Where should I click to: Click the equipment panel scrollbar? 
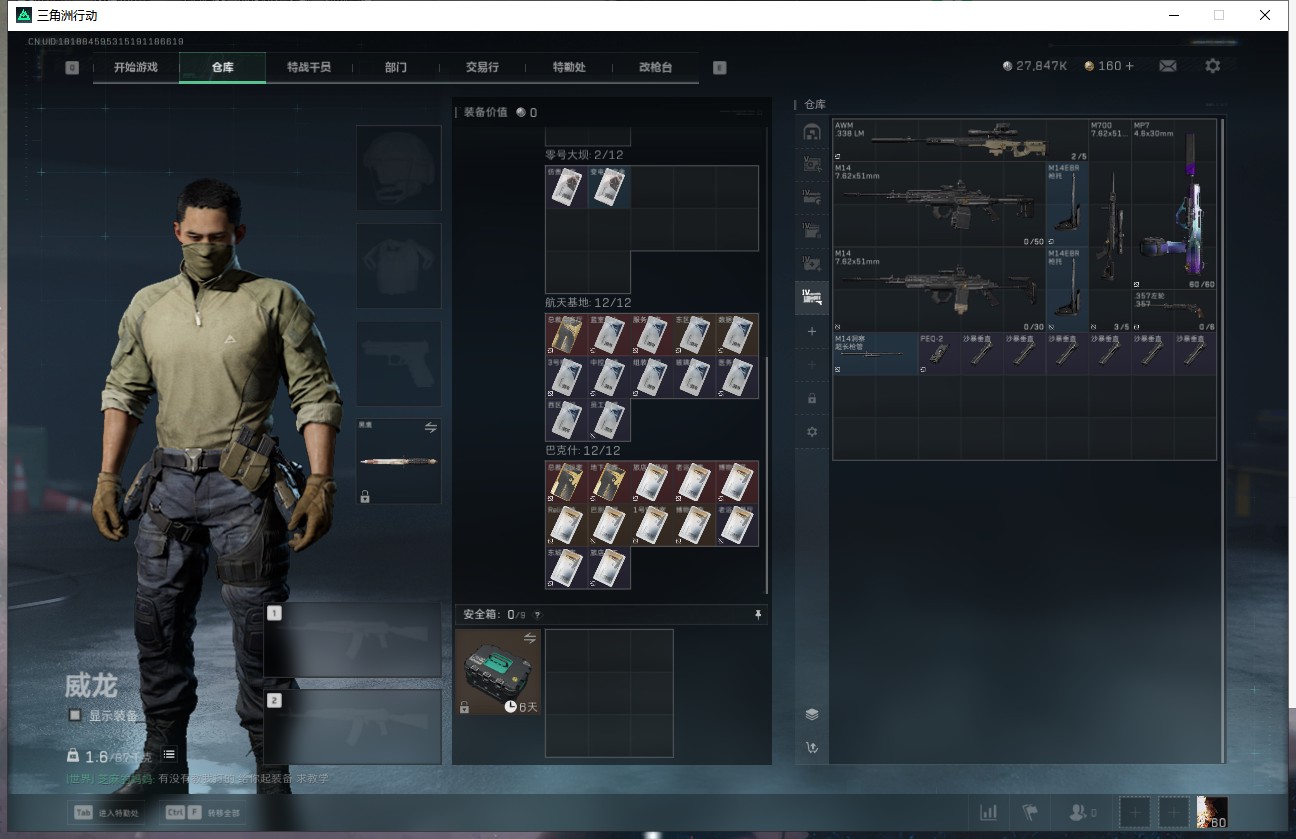(x=767, y=475)
